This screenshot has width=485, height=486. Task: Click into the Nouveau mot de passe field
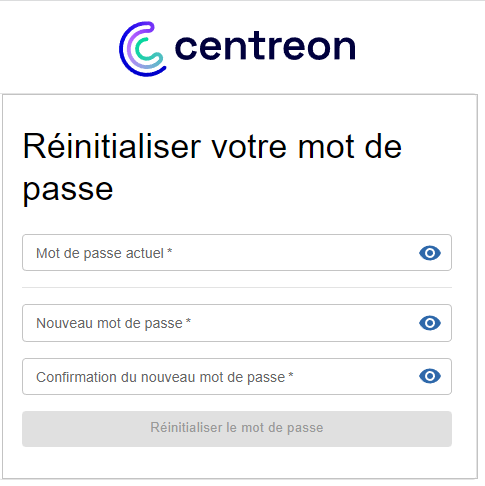click(237, 323)
